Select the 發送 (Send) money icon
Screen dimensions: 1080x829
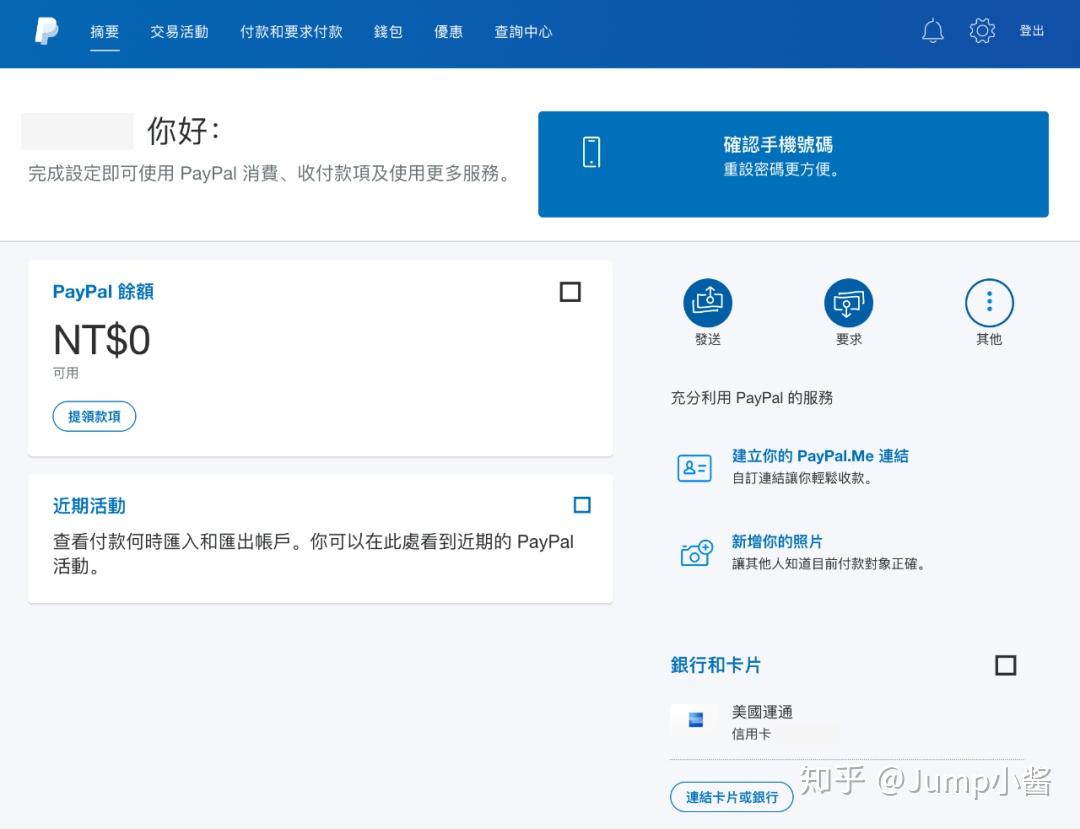(x=707, y=302)
